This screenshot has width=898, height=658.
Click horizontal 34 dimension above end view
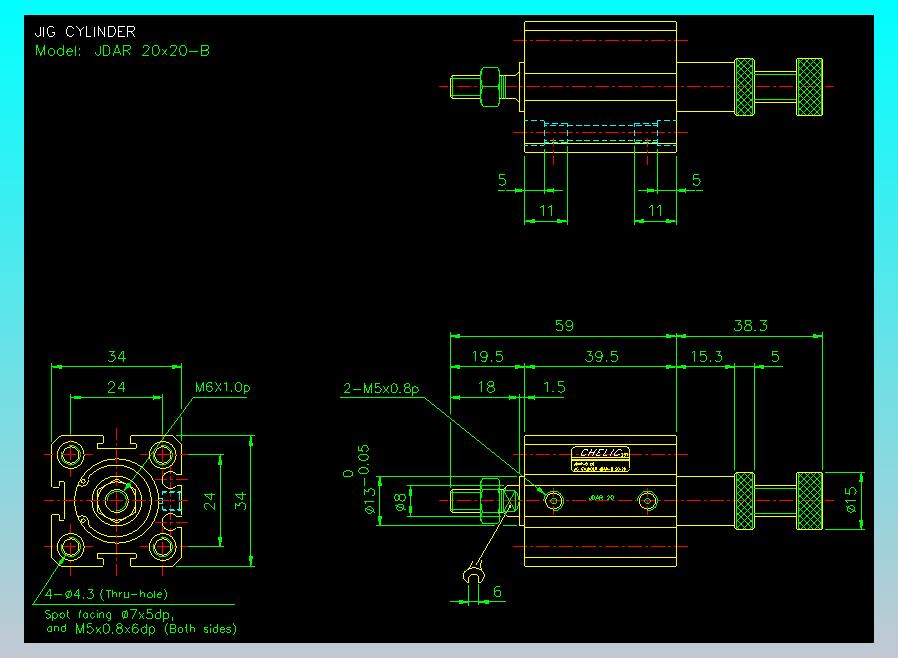[117, 356]
